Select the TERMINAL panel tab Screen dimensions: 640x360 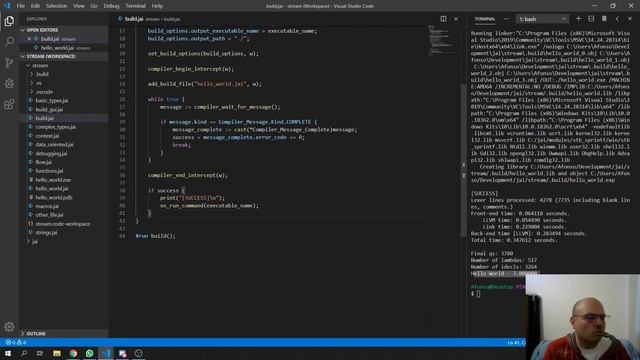[x=484, y=19]
